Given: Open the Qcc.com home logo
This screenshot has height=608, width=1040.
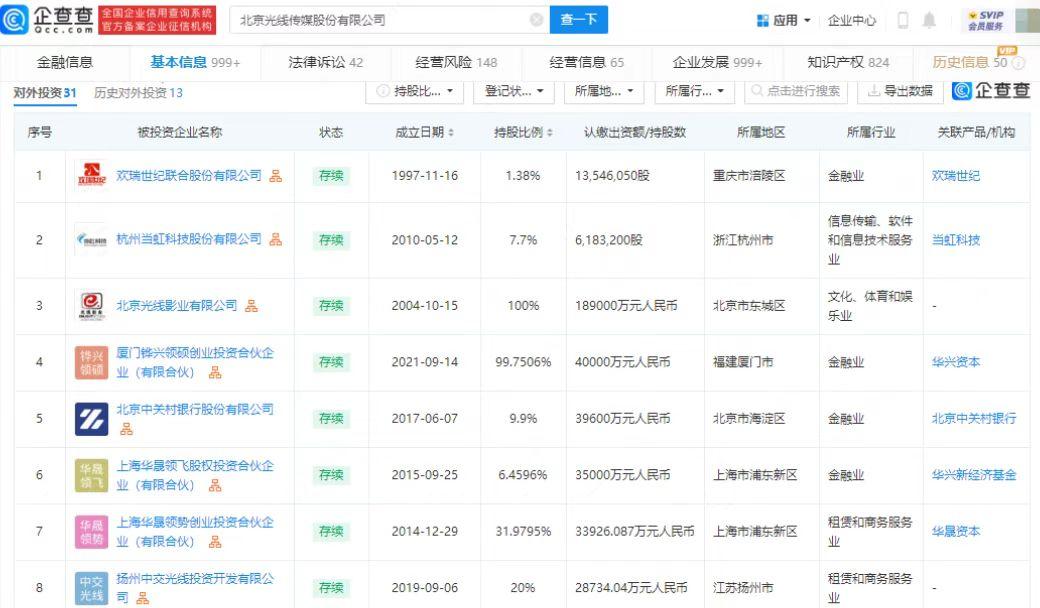Looking at the screenshot, I should (48, 19).
